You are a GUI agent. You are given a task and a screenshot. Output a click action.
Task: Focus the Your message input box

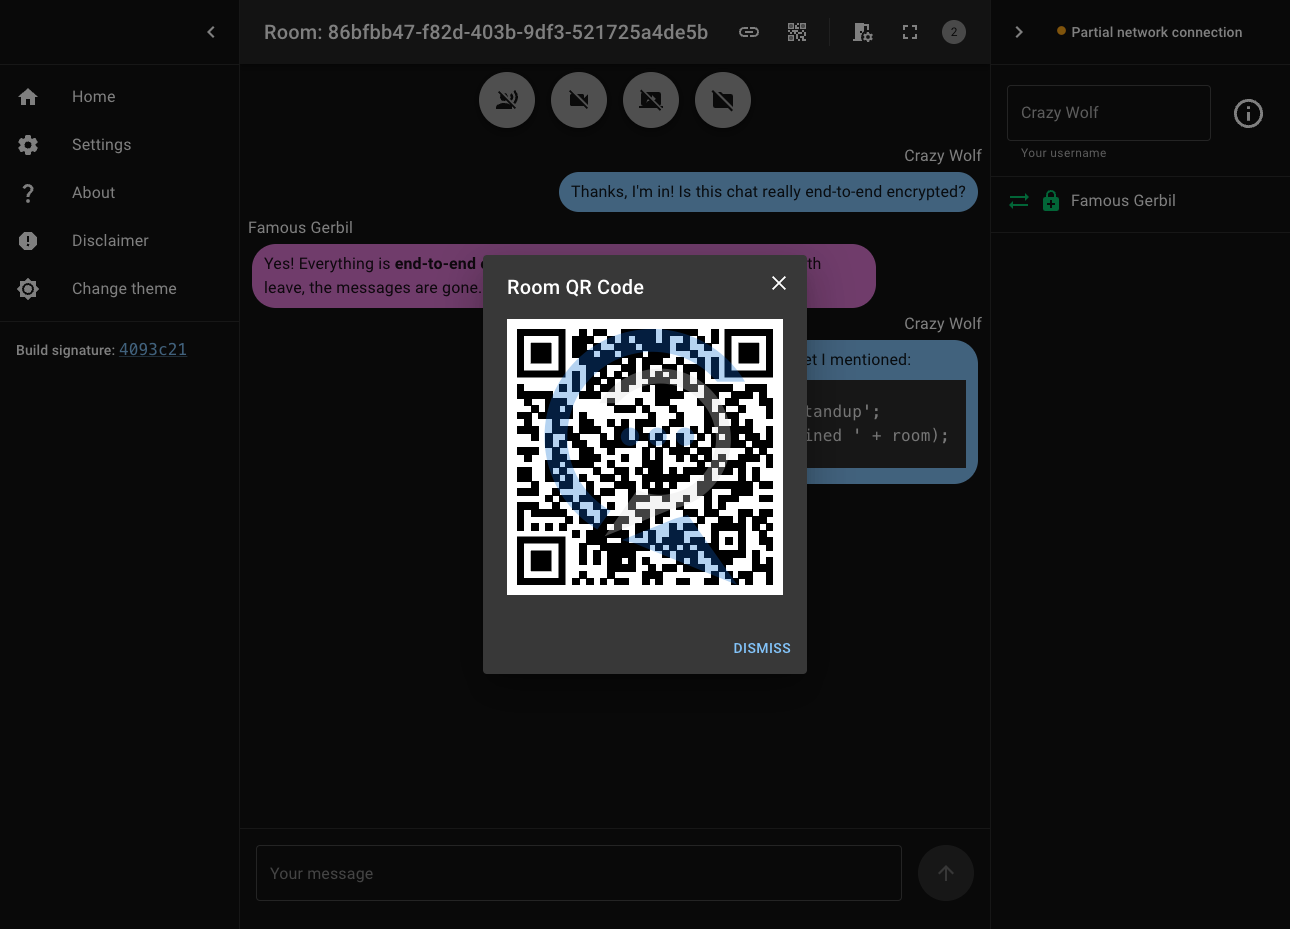click(579, 873)
